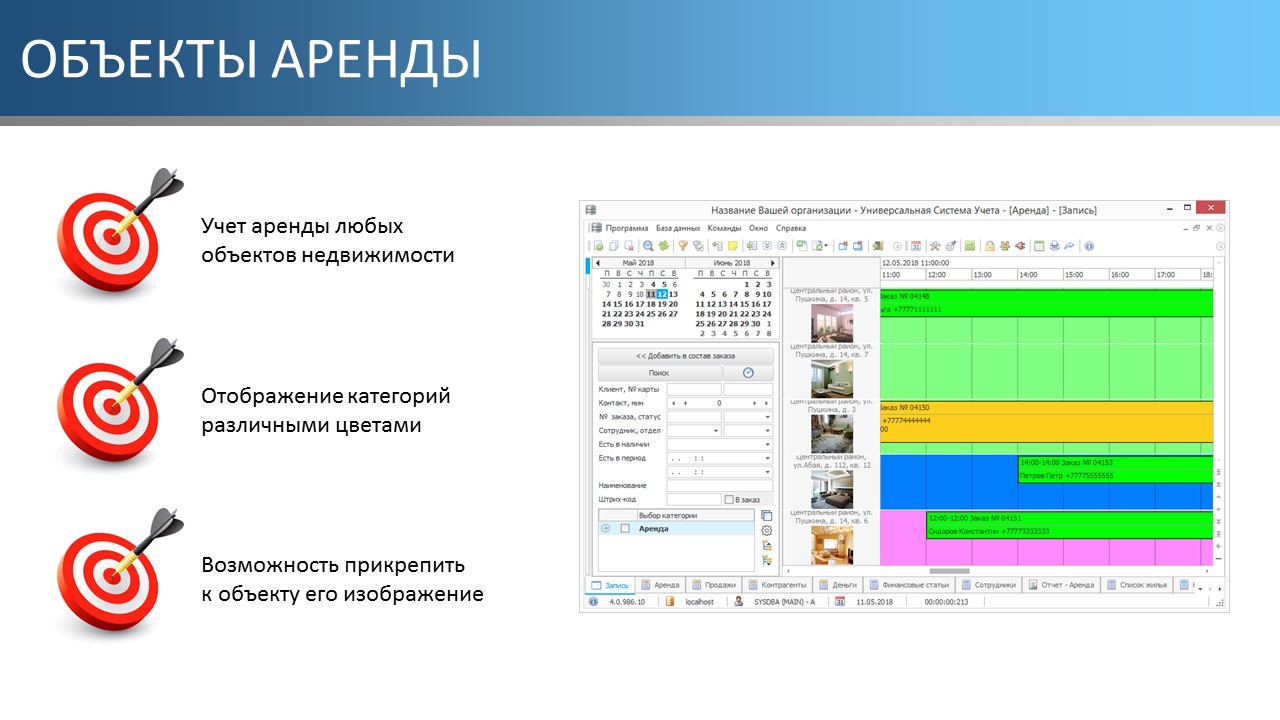Image resolution: width=1280 pixels, height=720 pixels.
Task: Open the Команды menu
Action: (724, 228)
